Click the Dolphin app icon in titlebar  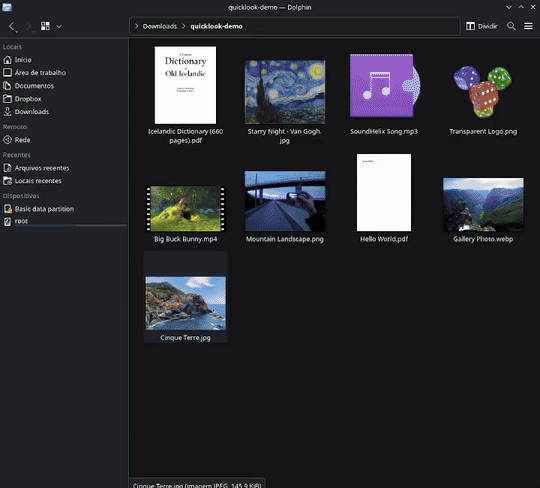tap(7, 7)
